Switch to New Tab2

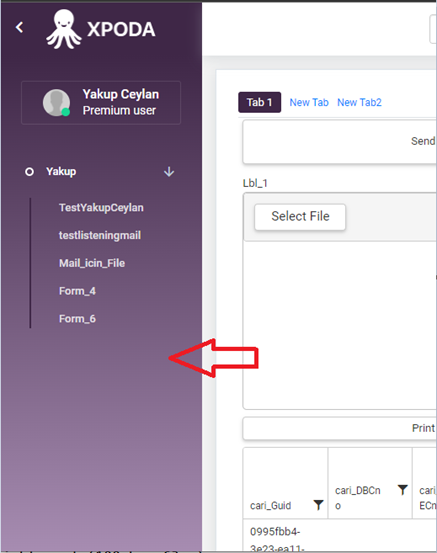[x=359, y=102]
